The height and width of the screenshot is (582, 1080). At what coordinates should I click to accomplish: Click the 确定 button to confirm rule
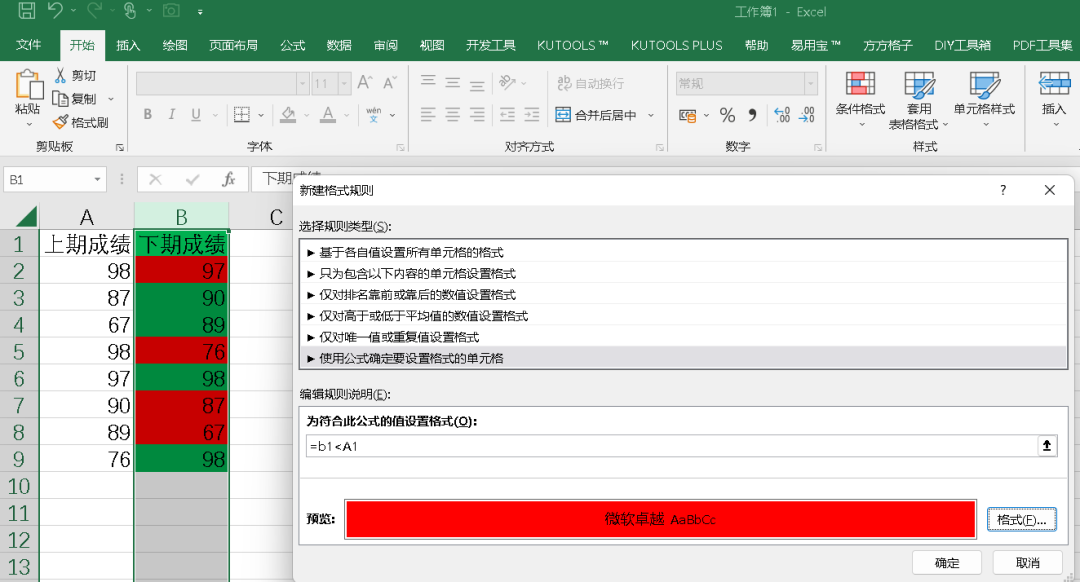(946, 562)
